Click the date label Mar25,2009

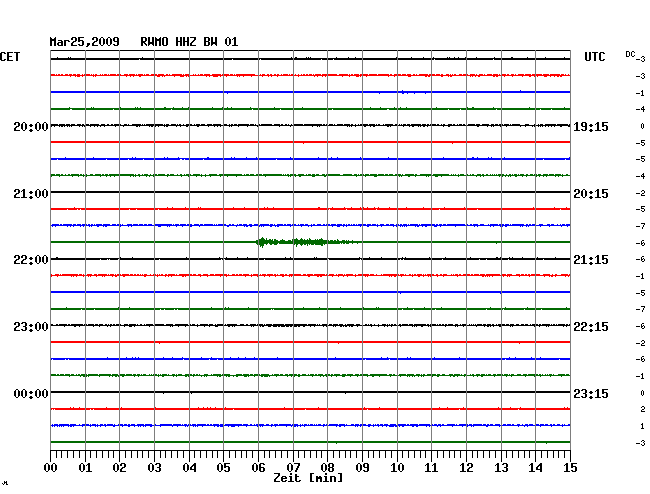coord(85,42)
